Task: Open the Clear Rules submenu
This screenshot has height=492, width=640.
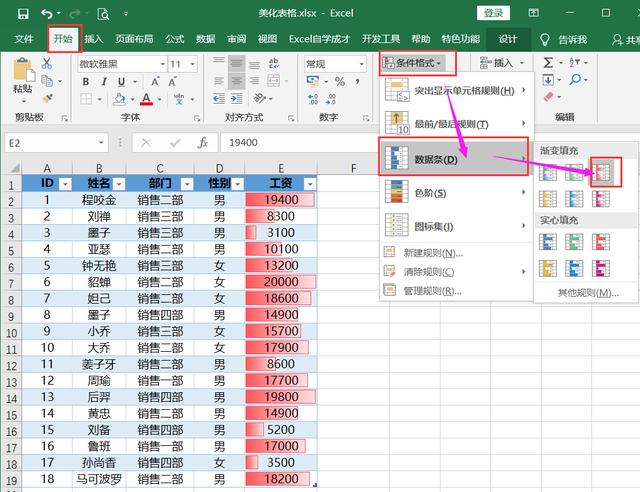Action: pyautogui.click(x=456, y=272)
